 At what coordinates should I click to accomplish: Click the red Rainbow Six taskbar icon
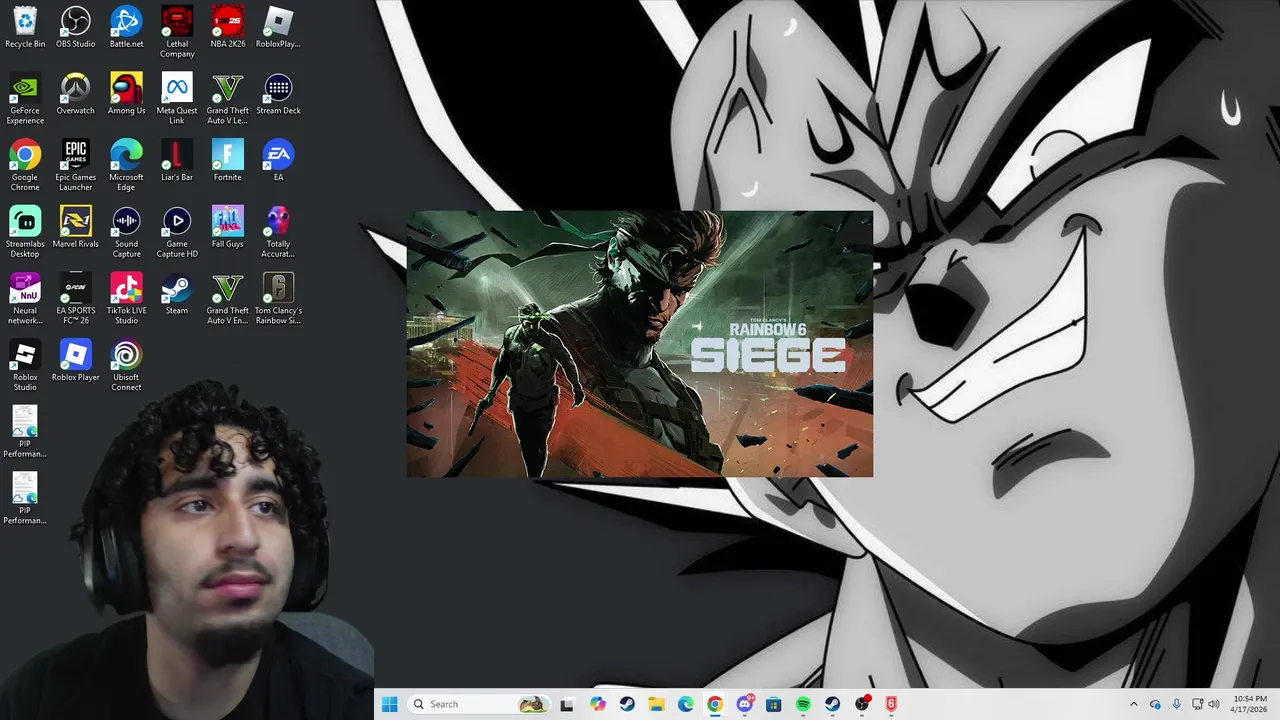tap(891, 704)
